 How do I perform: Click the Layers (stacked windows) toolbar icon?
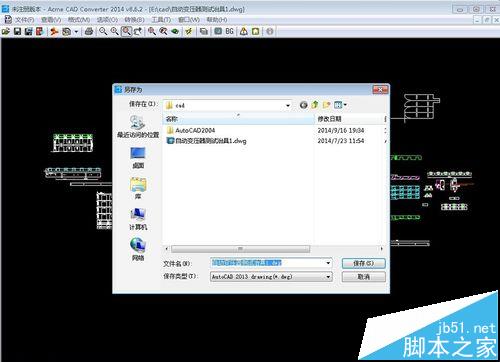204,31
